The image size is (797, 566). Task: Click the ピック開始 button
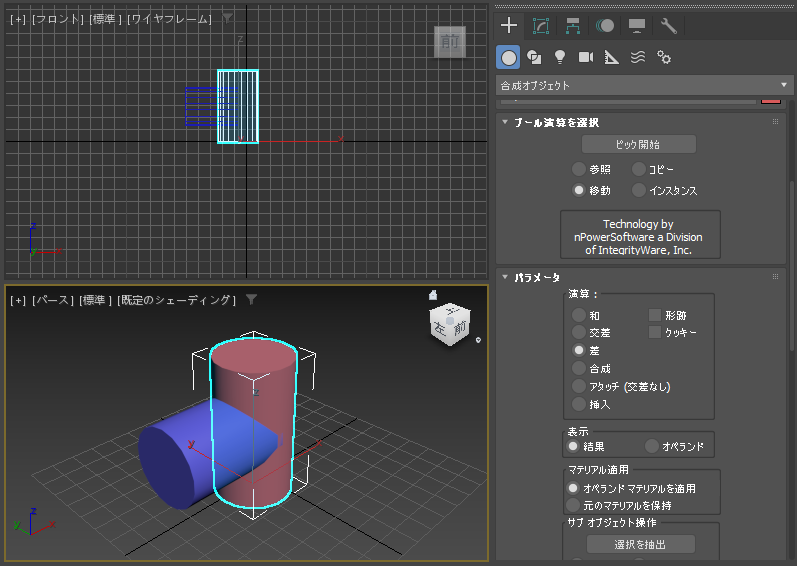pos(638,144)
